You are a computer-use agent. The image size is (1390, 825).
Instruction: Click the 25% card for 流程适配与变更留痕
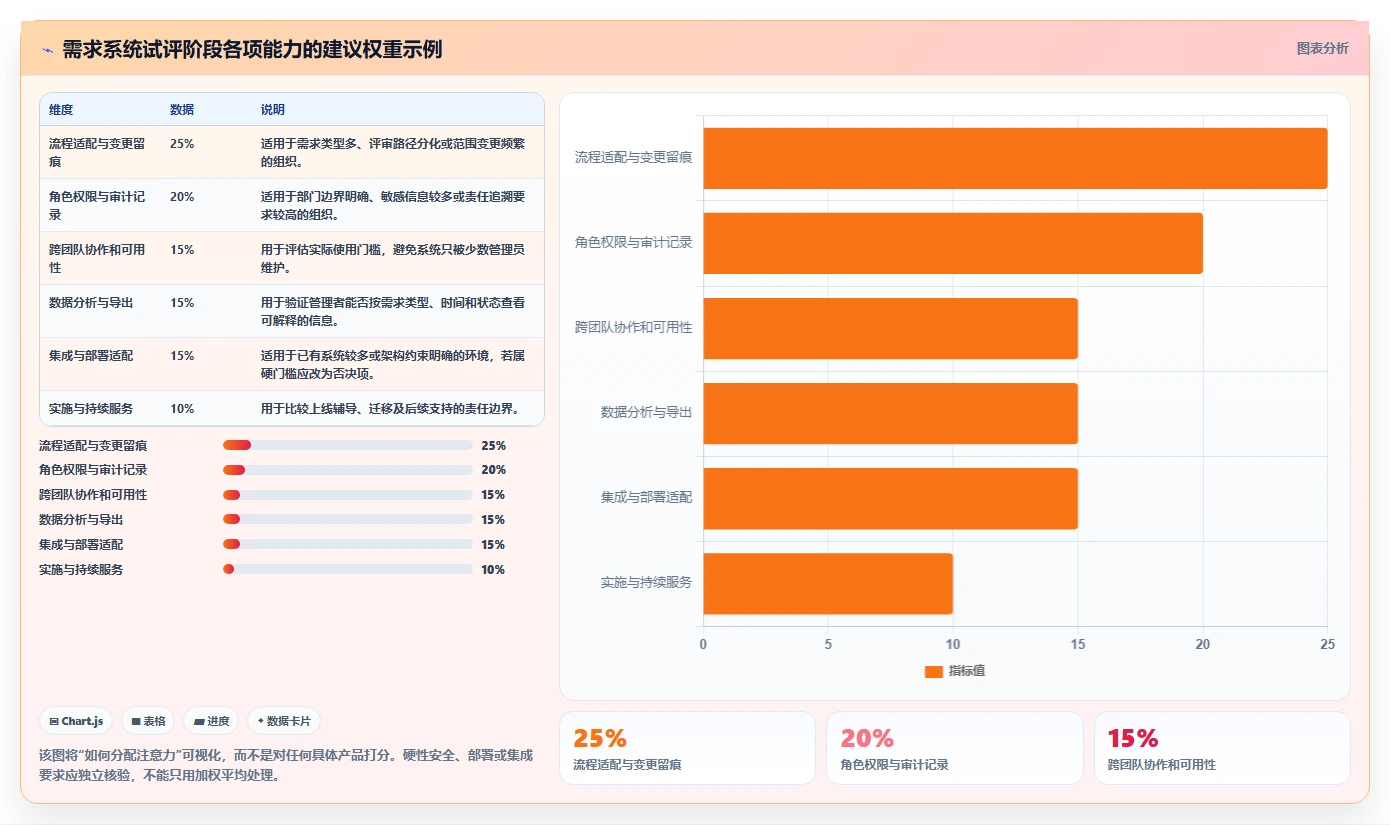pos(687,748)
